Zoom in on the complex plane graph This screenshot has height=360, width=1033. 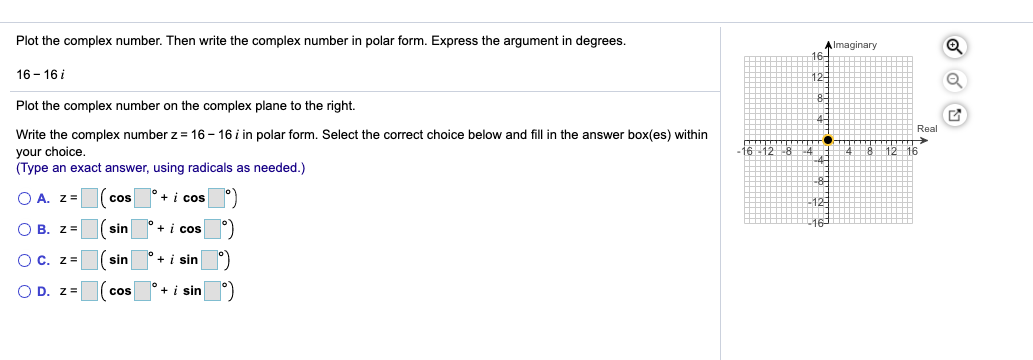(x=953, y=47)
